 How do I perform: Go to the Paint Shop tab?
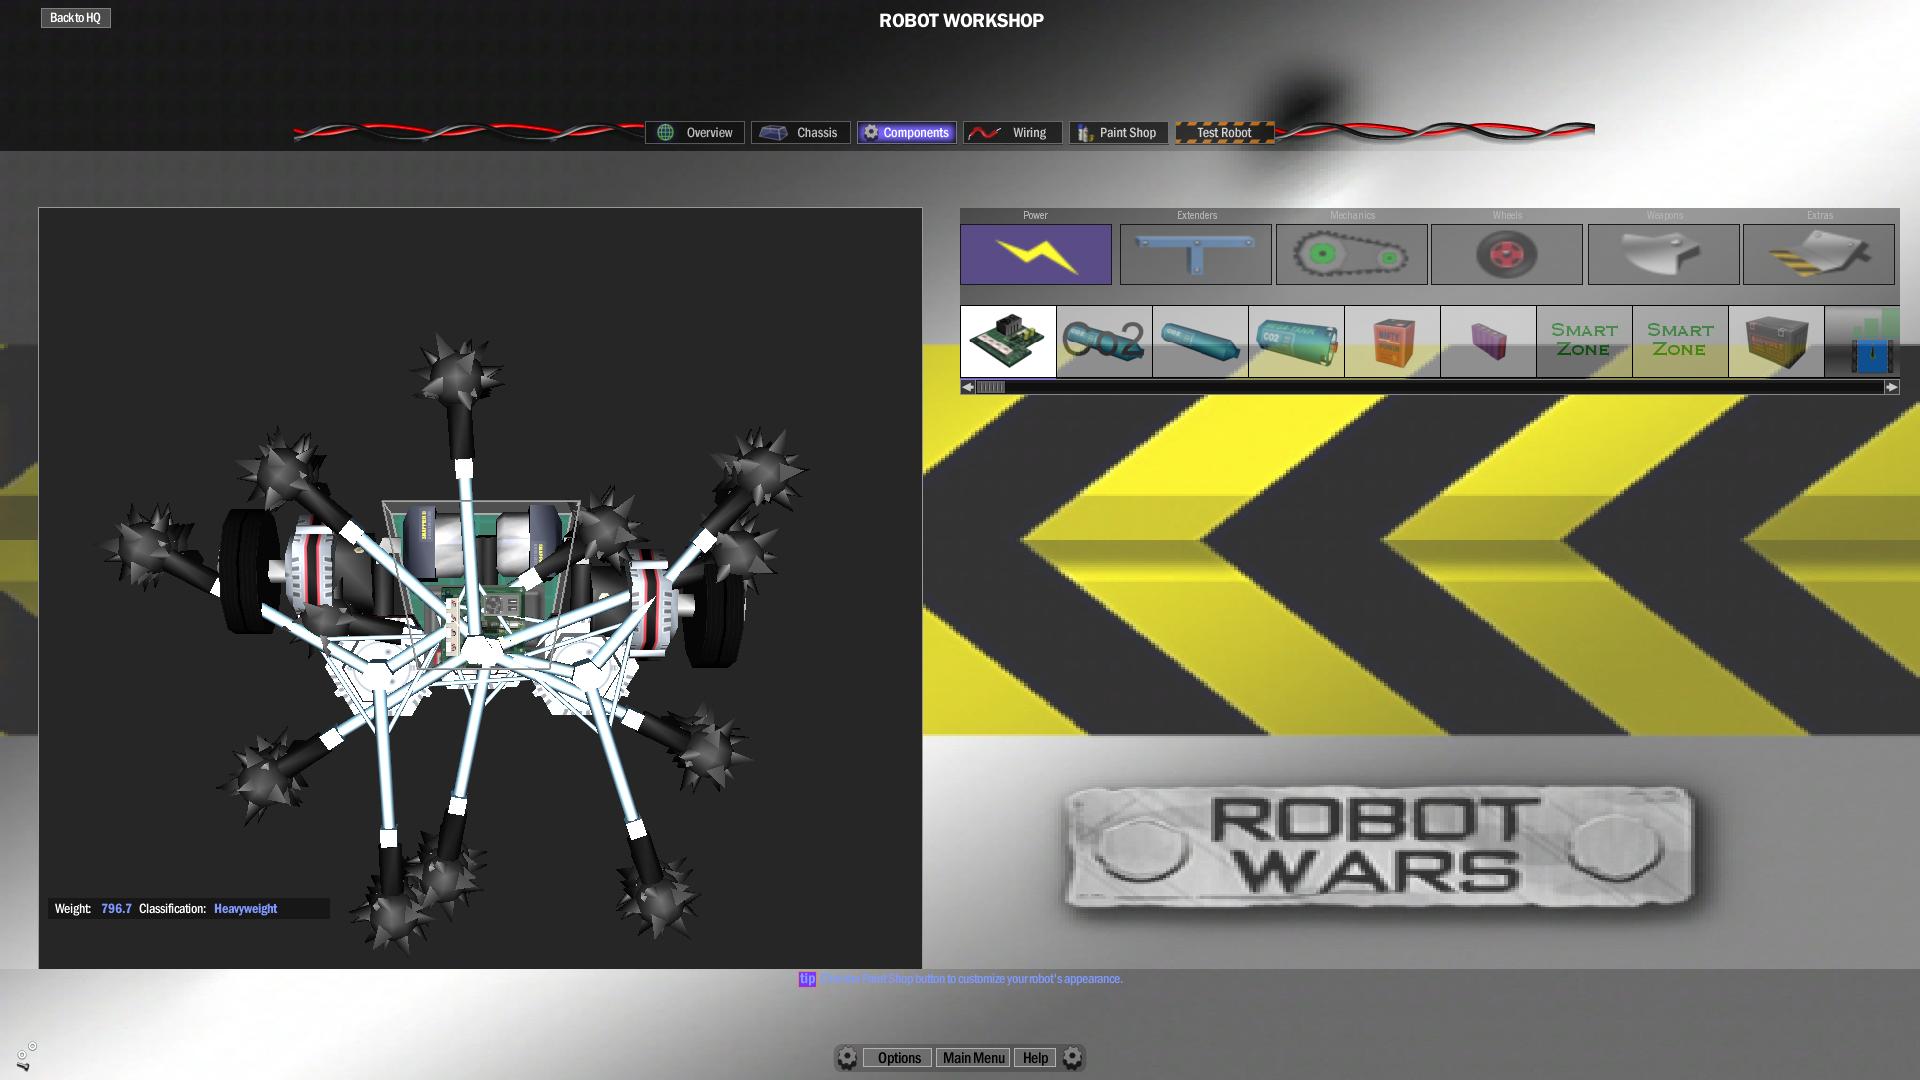tap(1119, 133)
